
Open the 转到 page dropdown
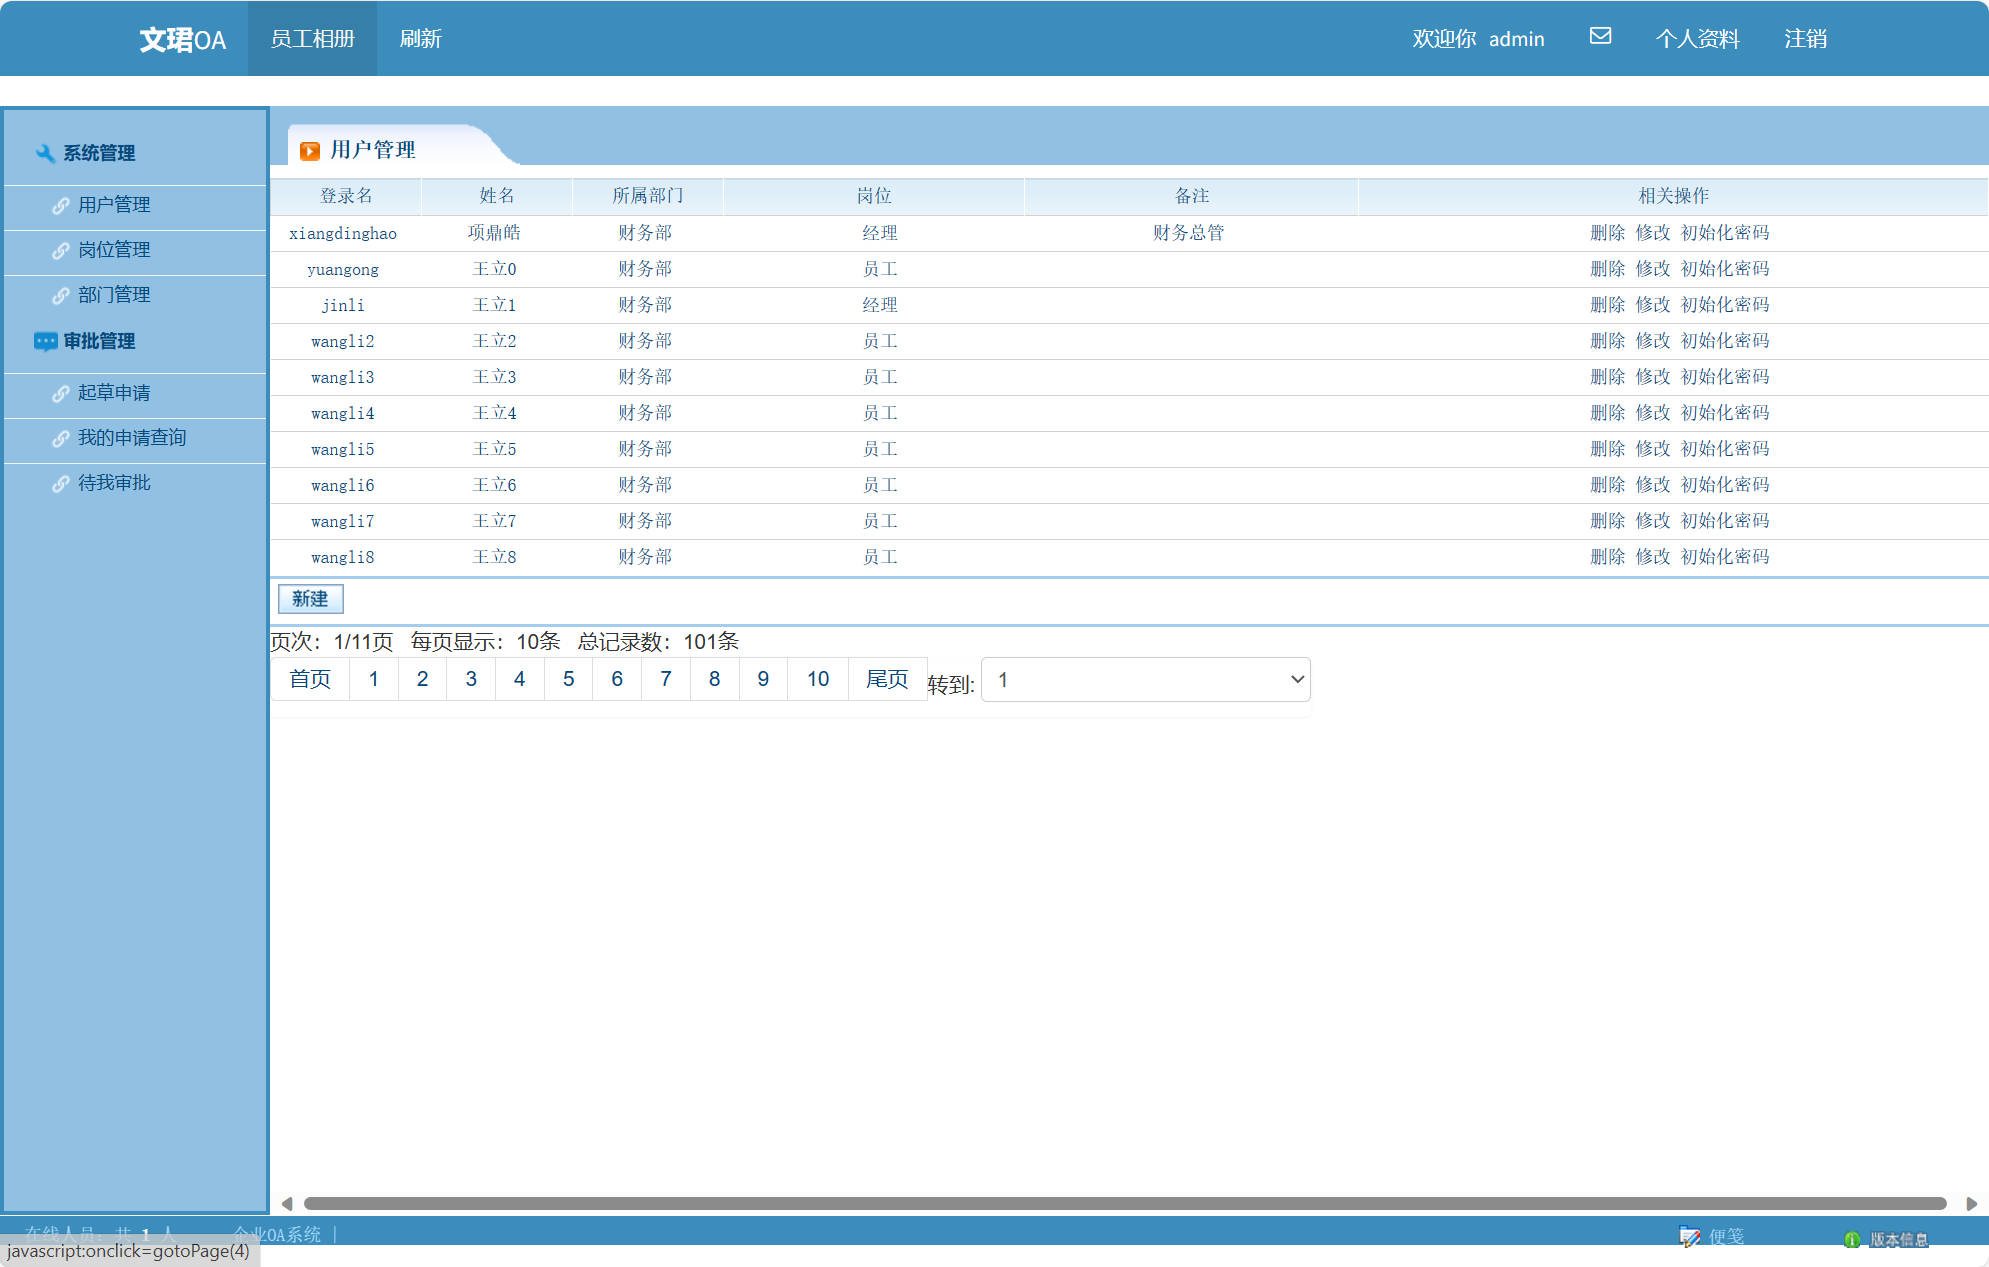click(1145, 680)
